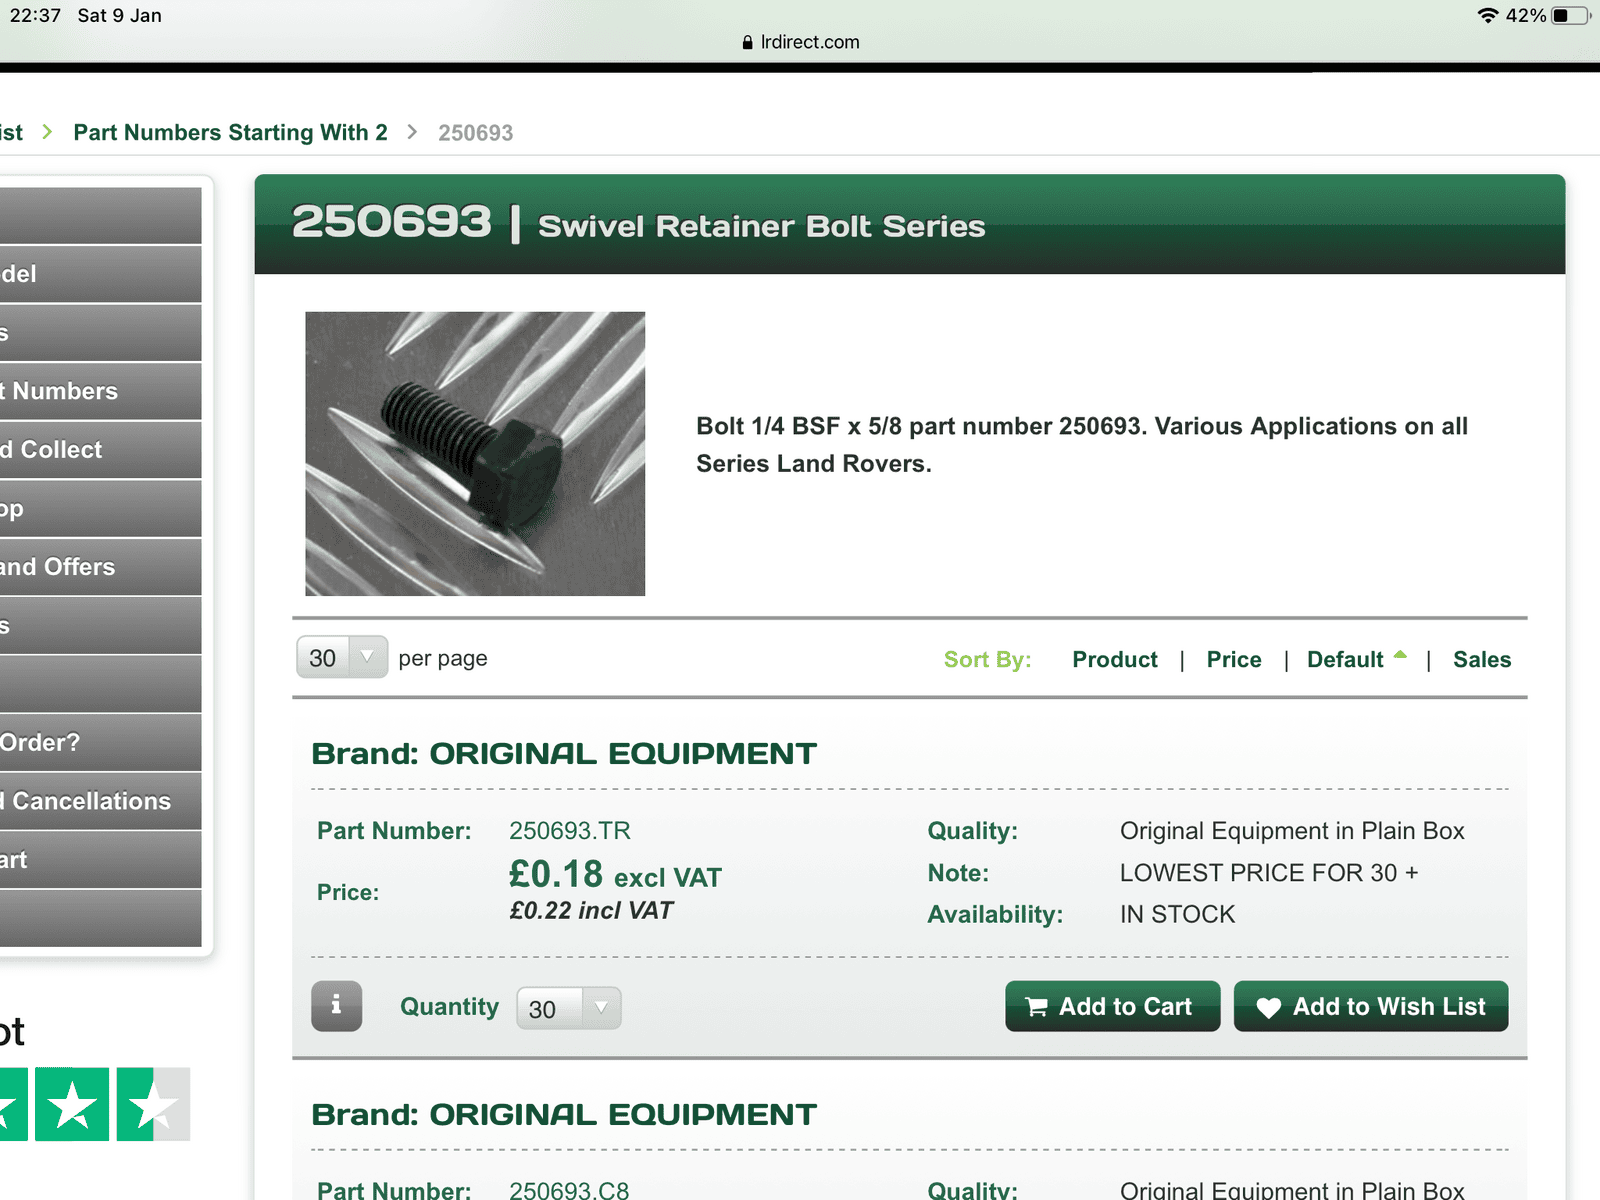Screen dimensions: 1600x1200
Task: Click the £0.22 incl VAT price
Action: [591, 911]
